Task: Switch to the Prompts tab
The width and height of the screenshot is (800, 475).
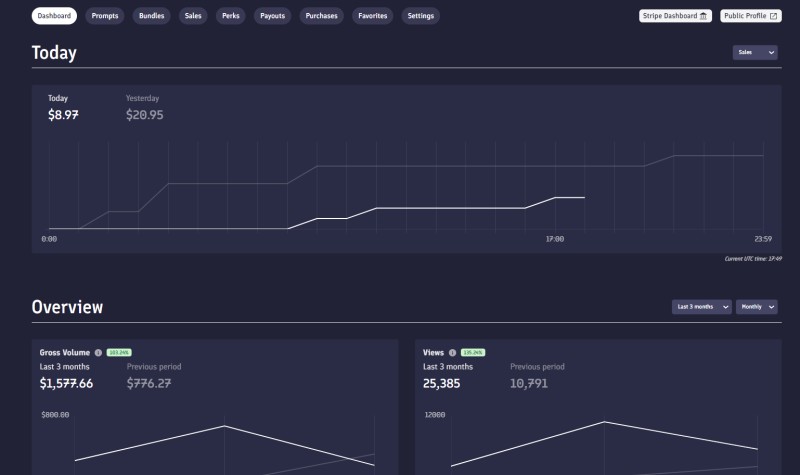Action: pos(105,16)
